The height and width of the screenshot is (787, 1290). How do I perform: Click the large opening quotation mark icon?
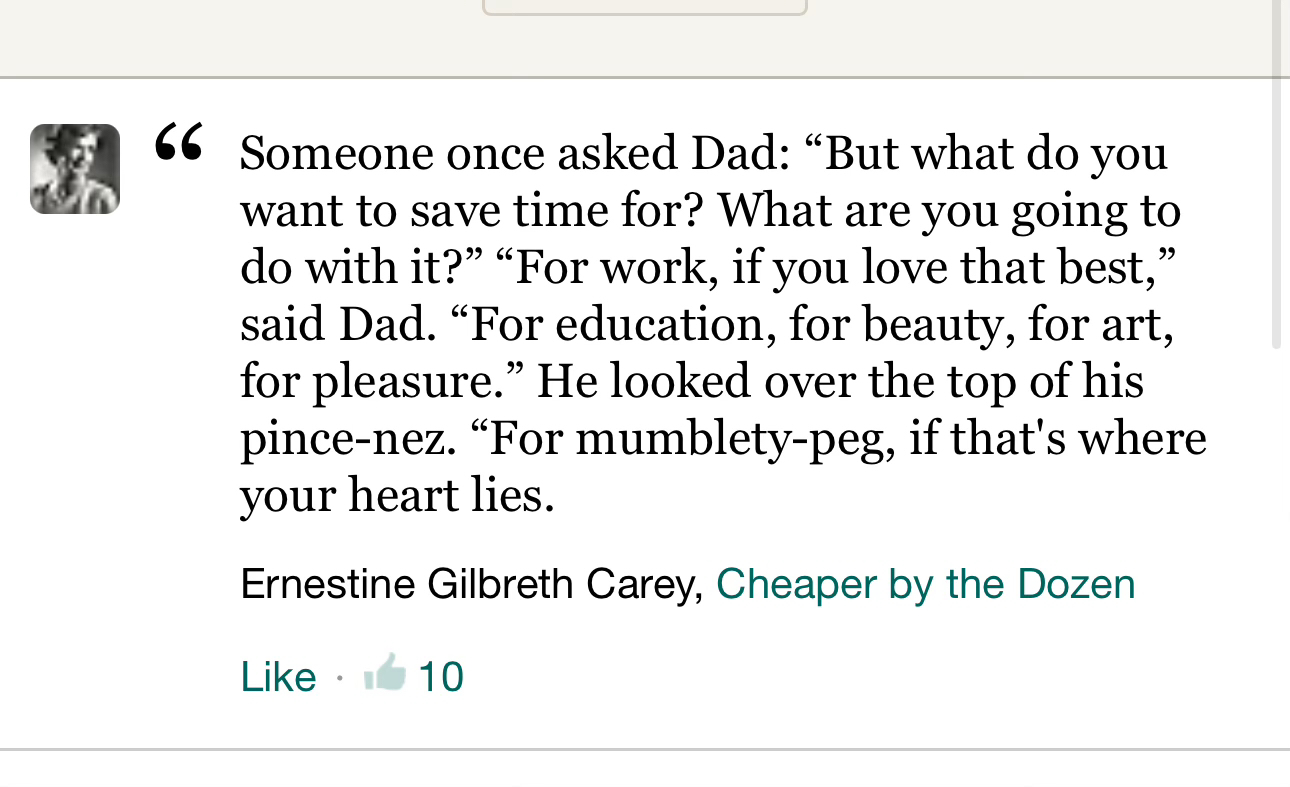pyautogui.click(x=180, y=143)
